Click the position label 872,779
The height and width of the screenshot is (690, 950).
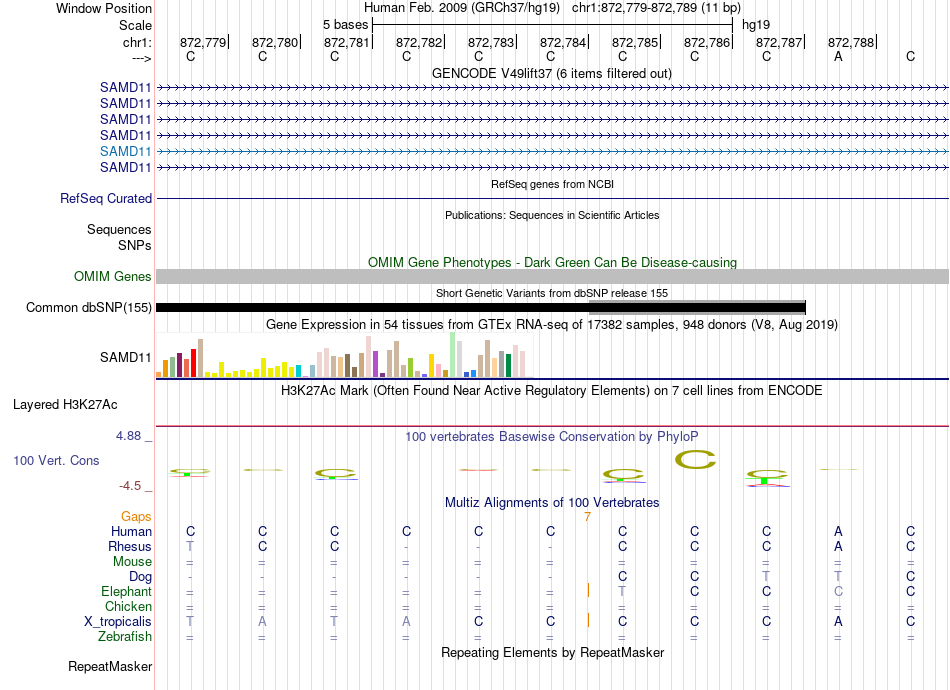point(203,42)
